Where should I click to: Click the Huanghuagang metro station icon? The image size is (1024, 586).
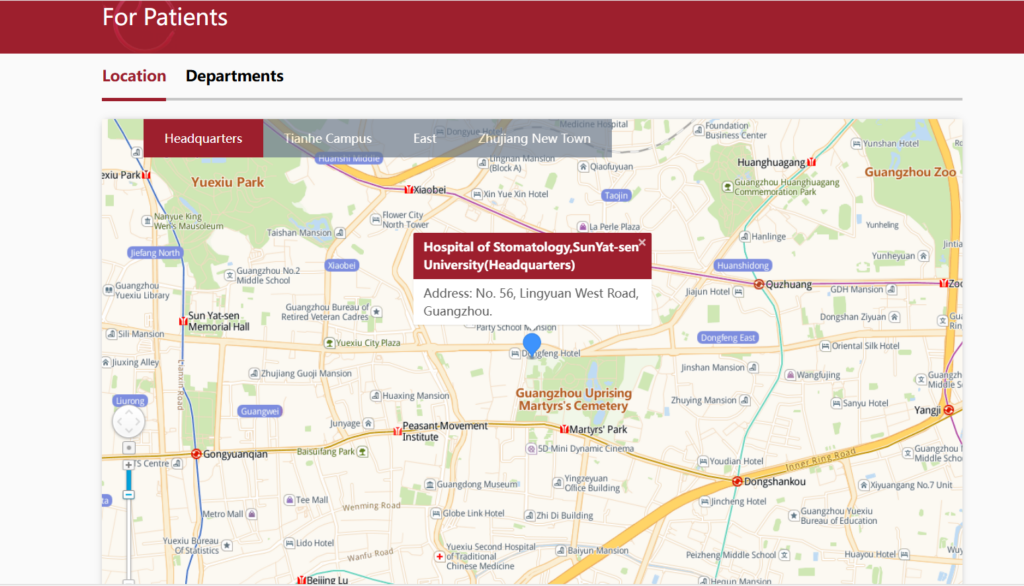point(811,162)
